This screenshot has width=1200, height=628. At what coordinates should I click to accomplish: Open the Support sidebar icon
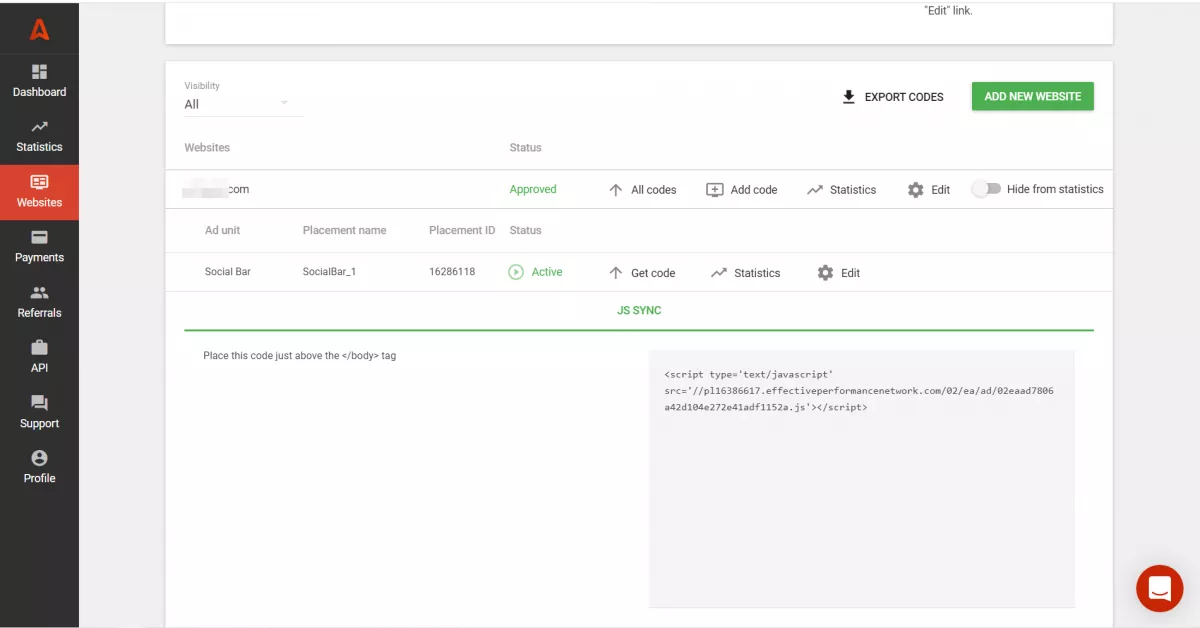[x=39, y=403]
